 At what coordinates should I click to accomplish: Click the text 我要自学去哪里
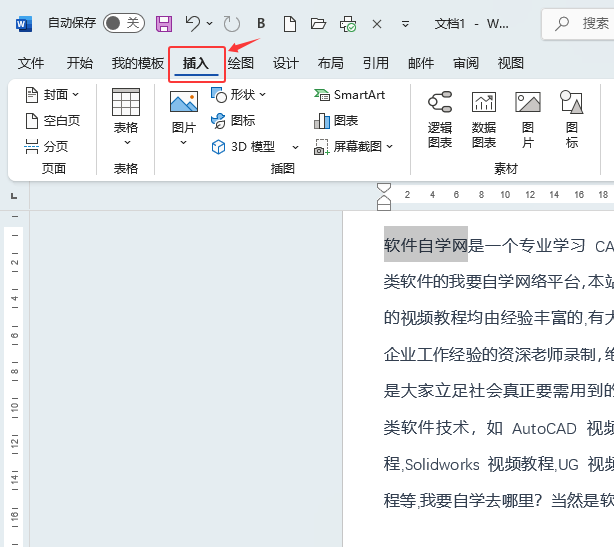[x=475, y=501]
